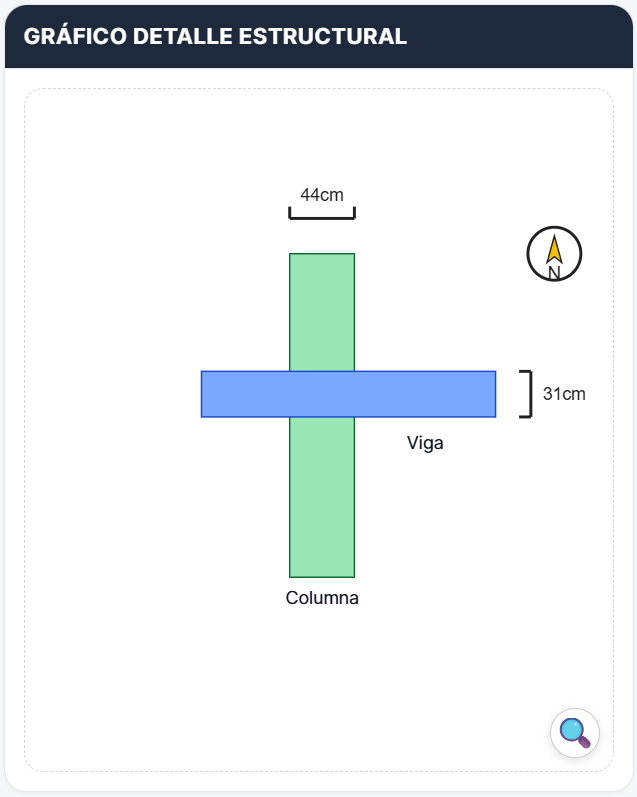Click the beam's right end near the bracket

click(x=470, y=394)
